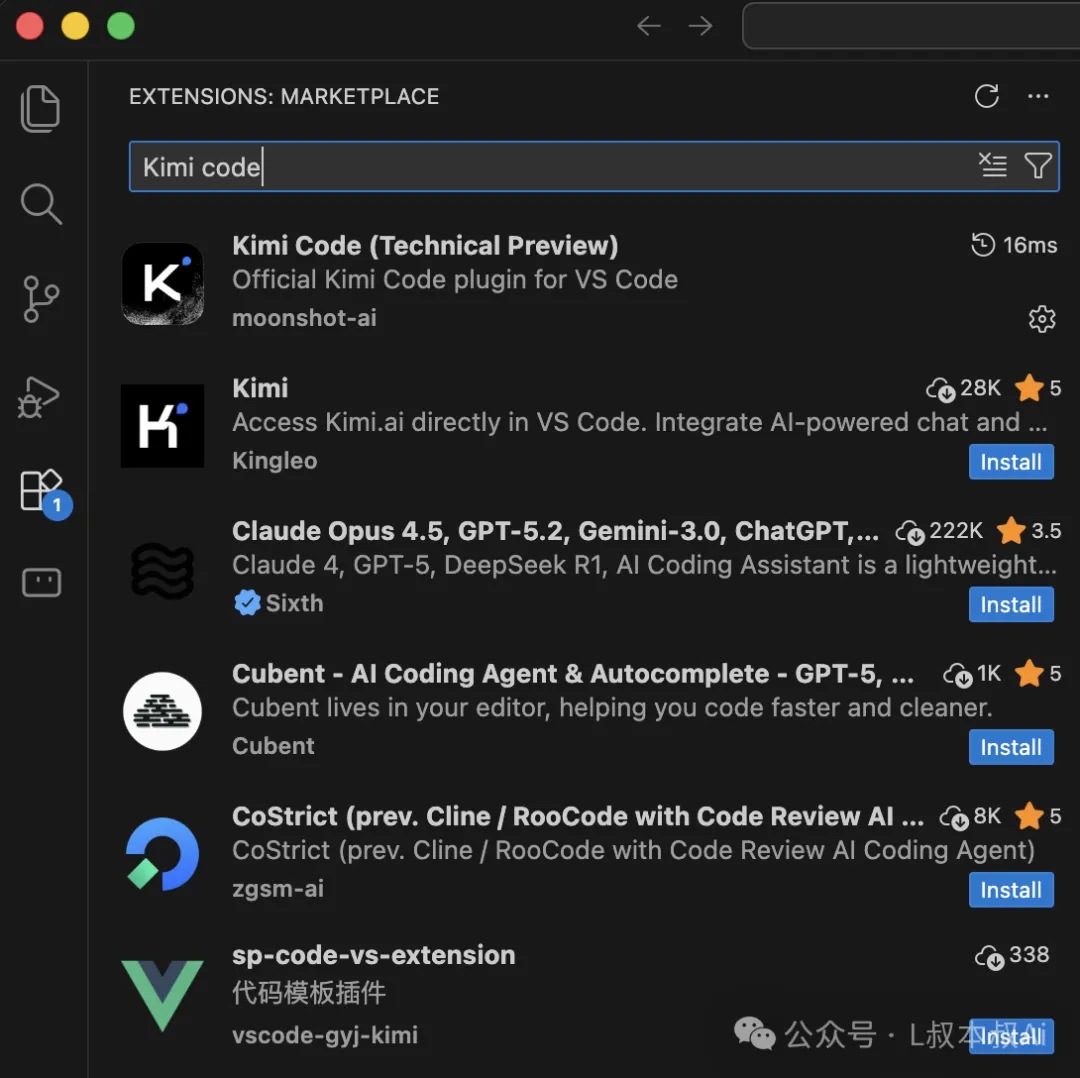Click the sp-code-vs-extension Vue logo
Image resolution: width=1080 pixels, height=1078 pixels.
(x=163, y=995)
